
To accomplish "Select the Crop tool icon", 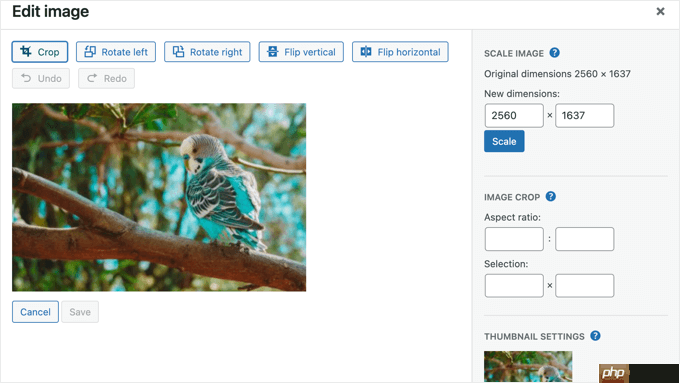I will point(26,52).
